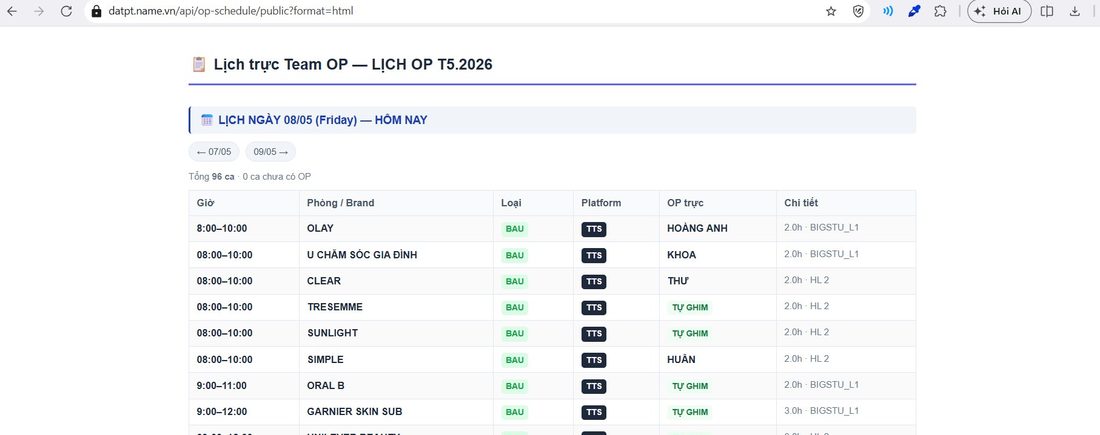Click the Giờ column header
This screenshot has height=435, width=1100.
[x=244, y=203]
